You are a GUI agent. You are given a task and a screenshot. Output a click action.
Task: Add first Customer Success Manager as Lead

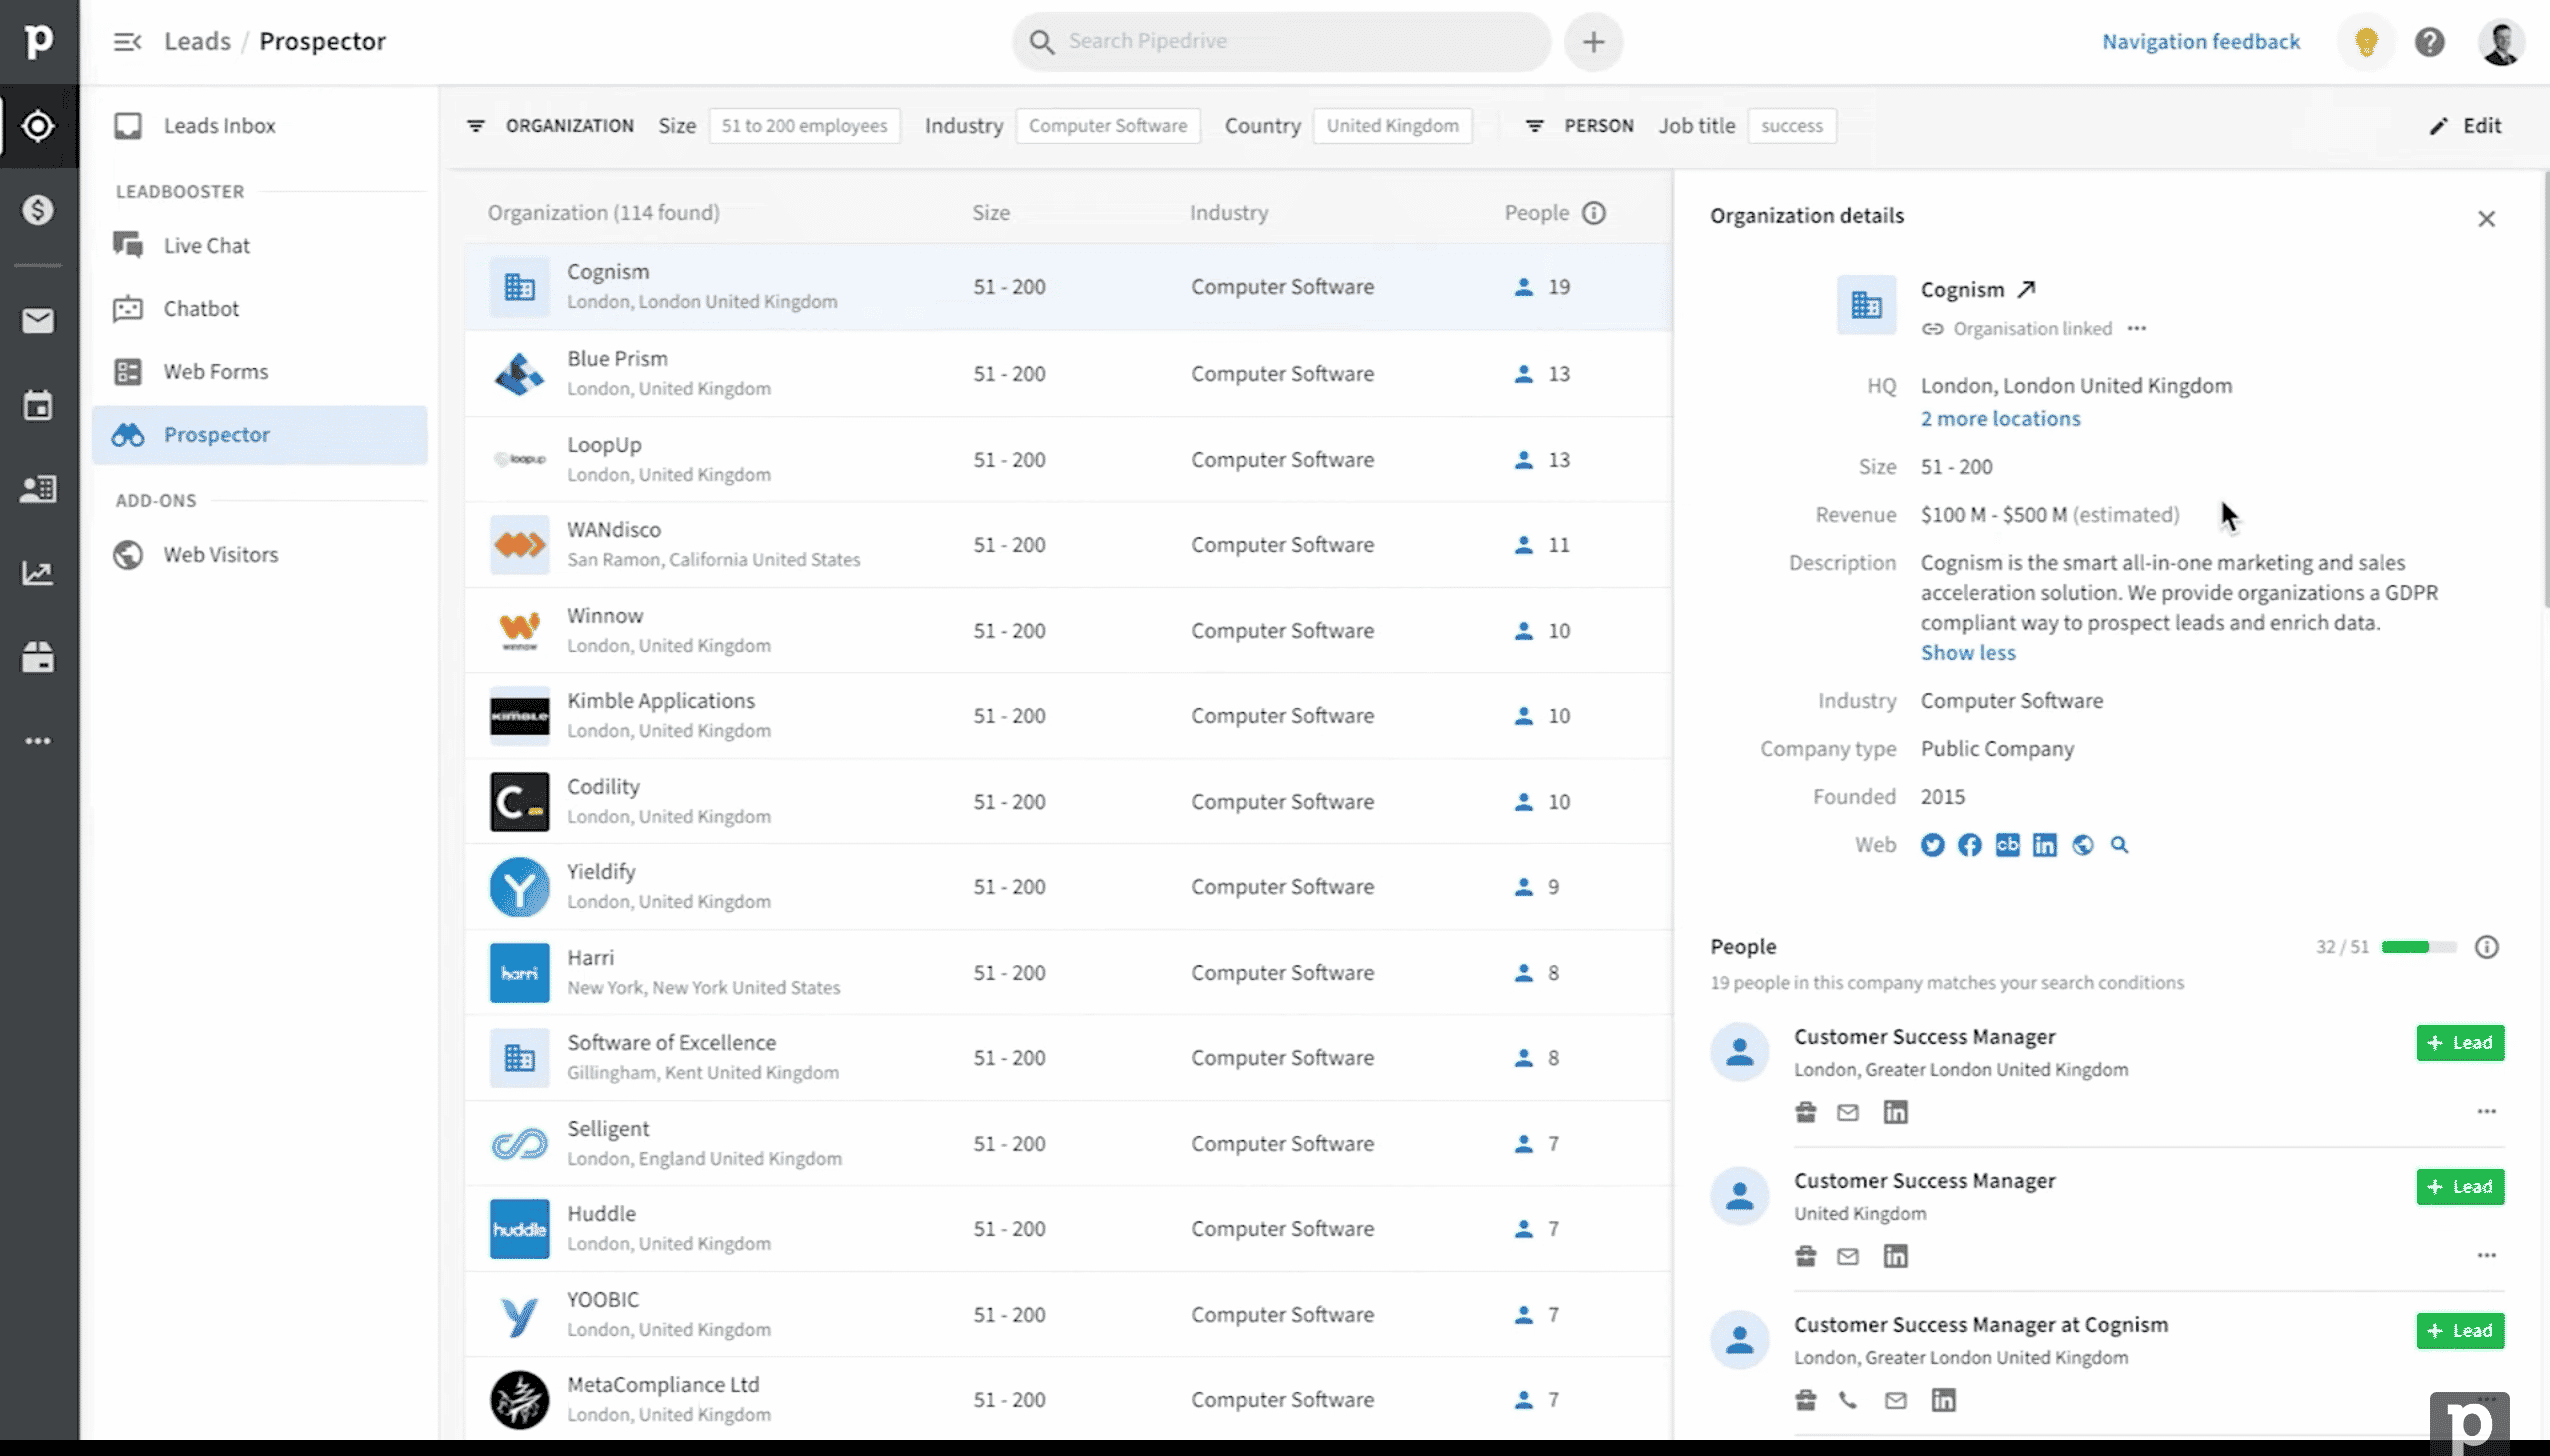click(2460, 1043)
